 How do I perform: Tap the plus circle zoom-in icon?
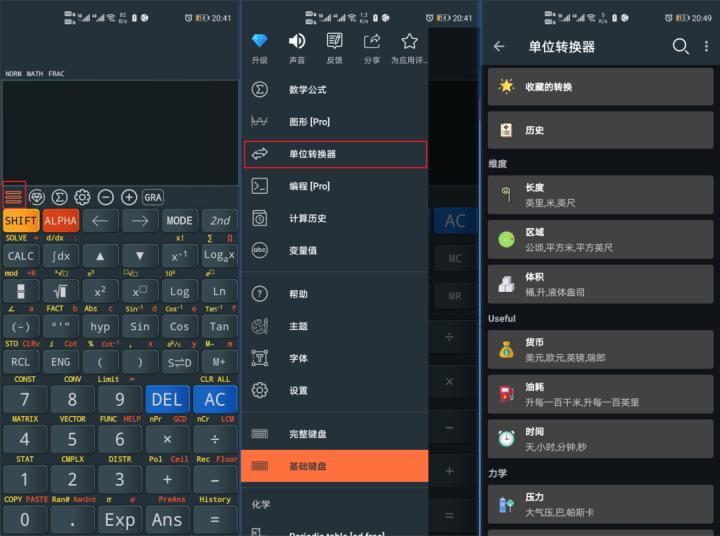[x=129, y=197]
